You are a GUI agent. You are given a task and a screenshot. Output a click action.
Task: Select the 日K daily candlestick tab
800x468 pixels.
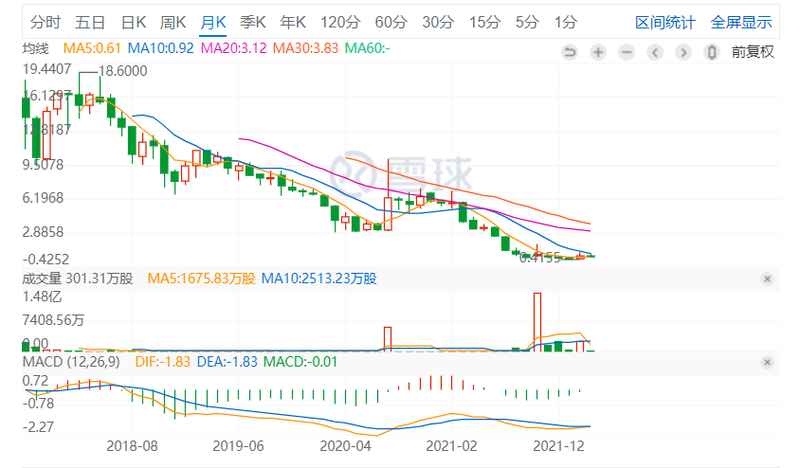tap(134, 22)
